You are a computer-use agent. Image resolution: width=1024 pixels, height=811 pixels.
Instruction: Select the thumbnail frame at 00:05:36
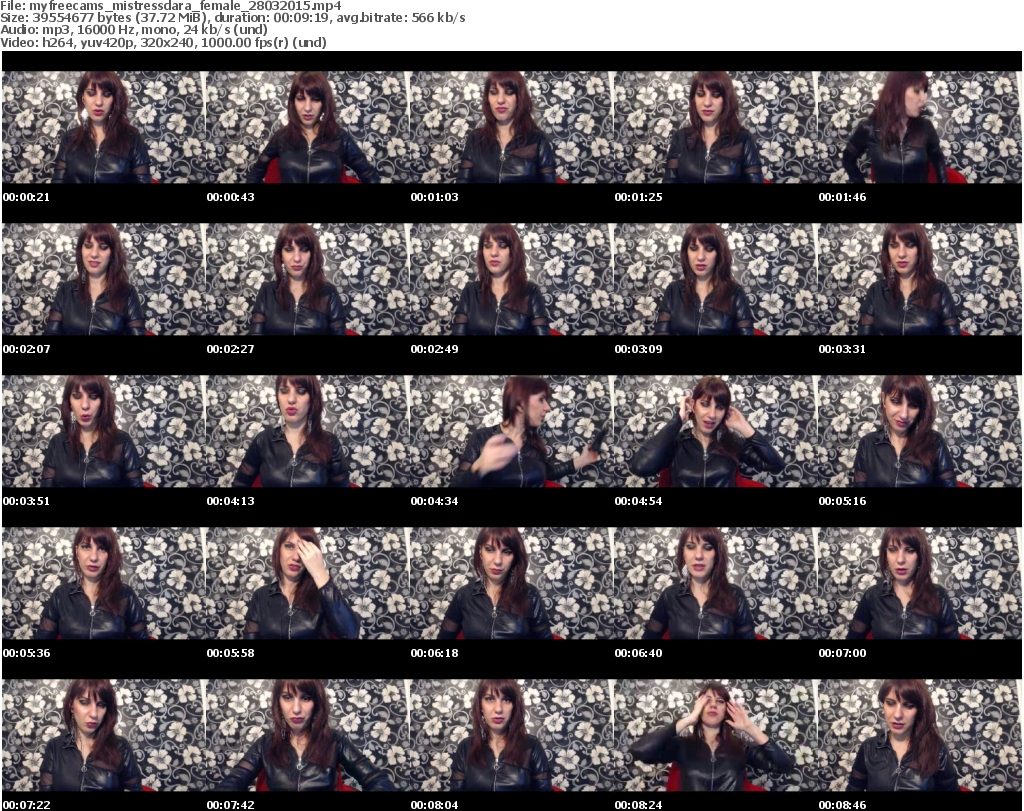click(104, 584)
